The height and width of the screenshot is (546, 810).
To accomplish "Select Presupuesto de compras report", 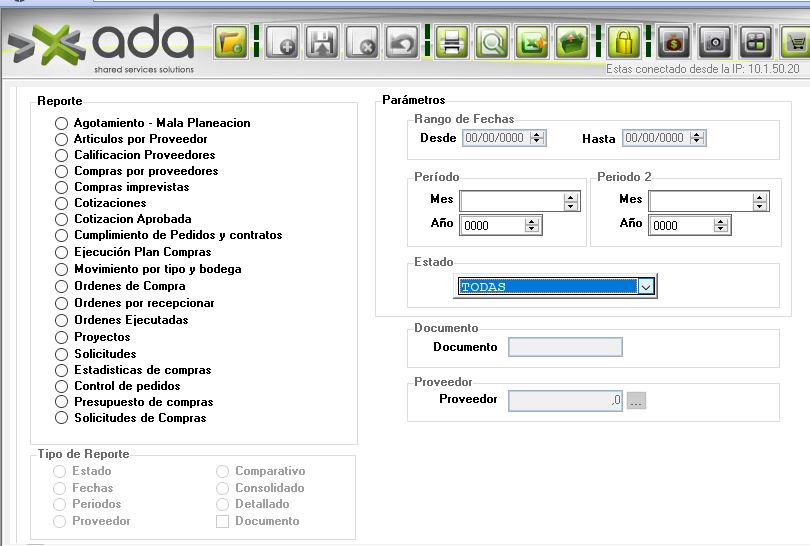I will [x=61, y=402].
